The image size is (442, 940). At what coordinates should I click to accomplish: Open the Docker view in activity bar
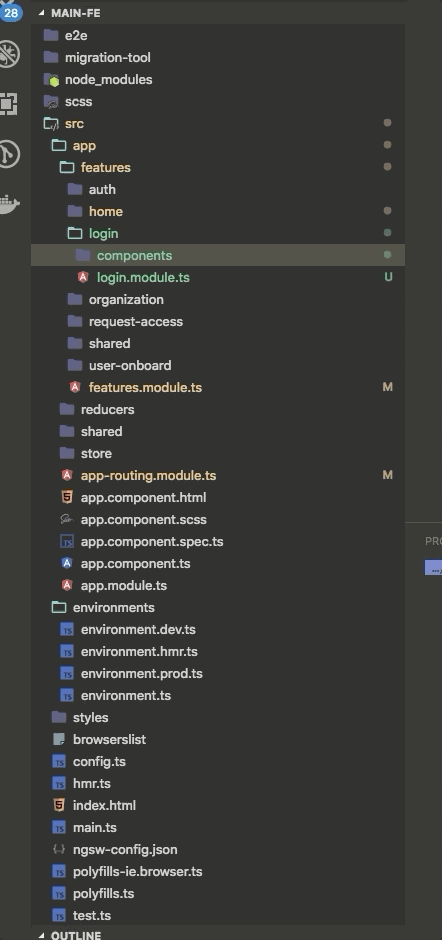click(x=8, y=204)
